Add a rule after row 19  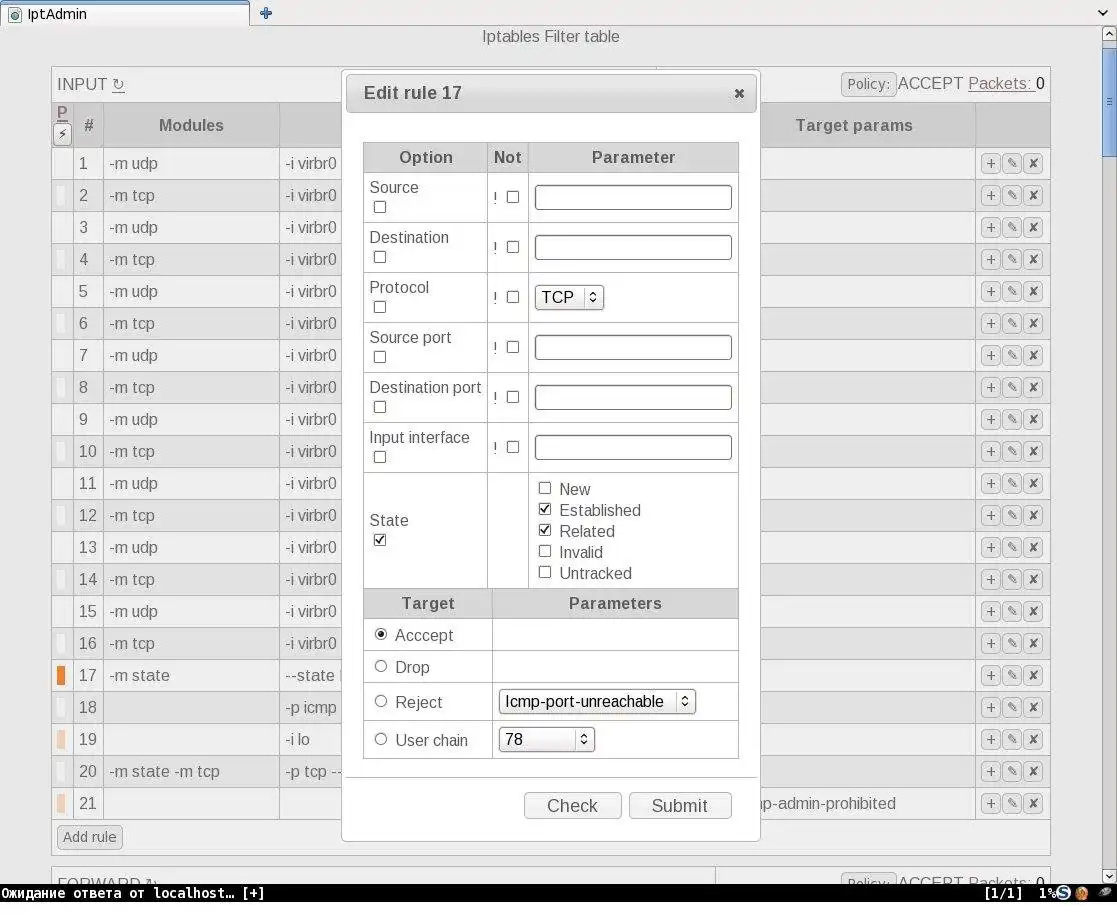[990, 739]
